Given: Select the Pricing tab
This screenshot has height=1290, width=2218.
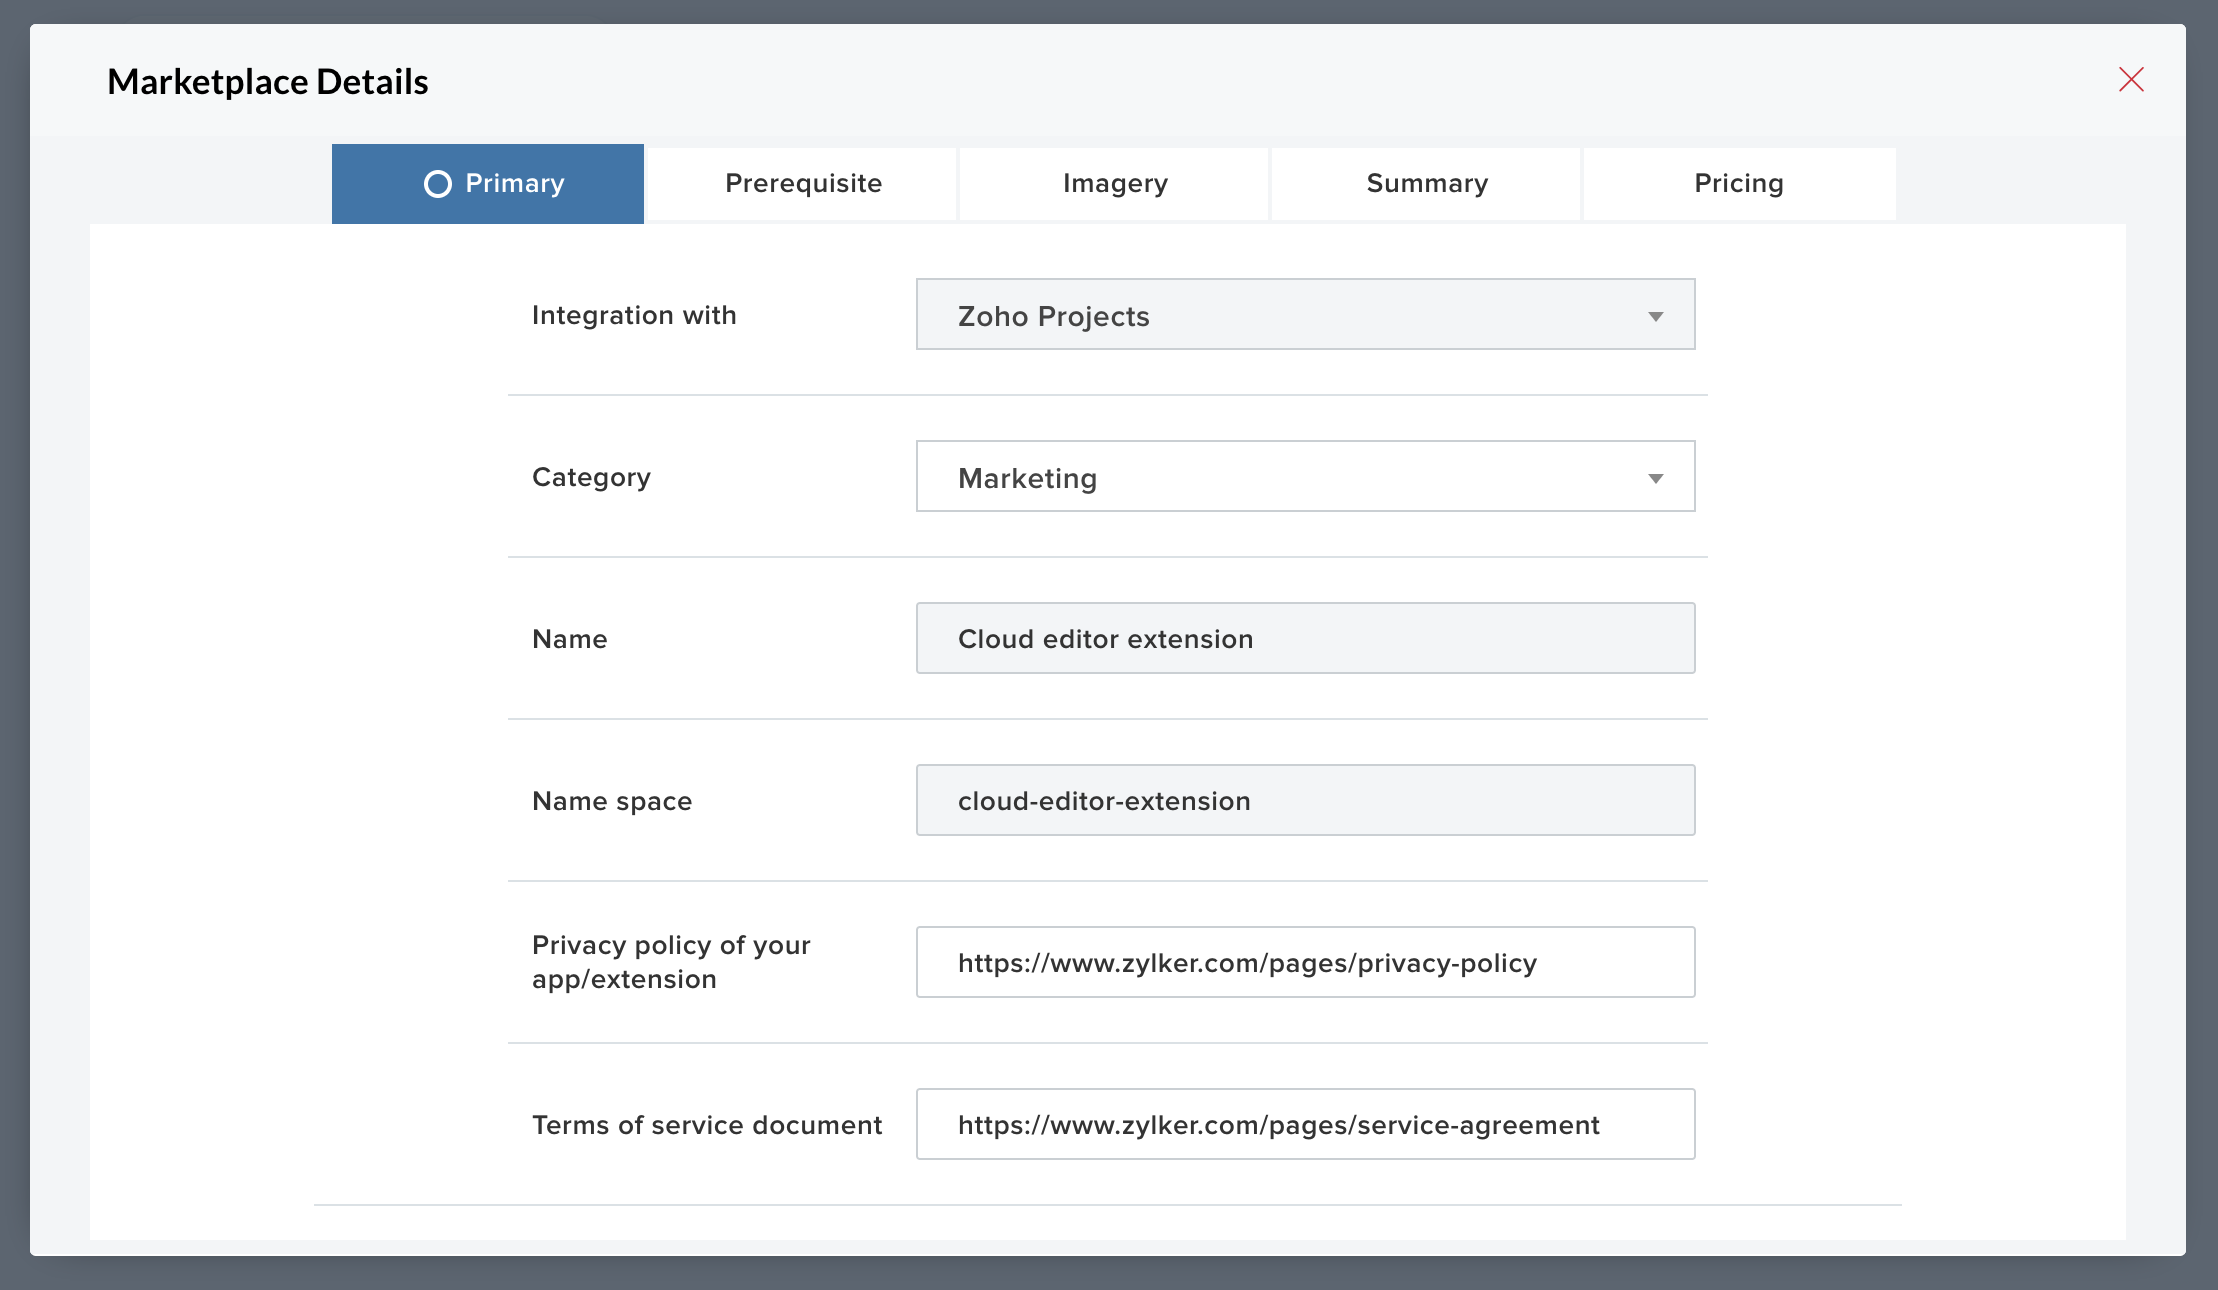Looking at the screenshot, I should (1739, 184).
